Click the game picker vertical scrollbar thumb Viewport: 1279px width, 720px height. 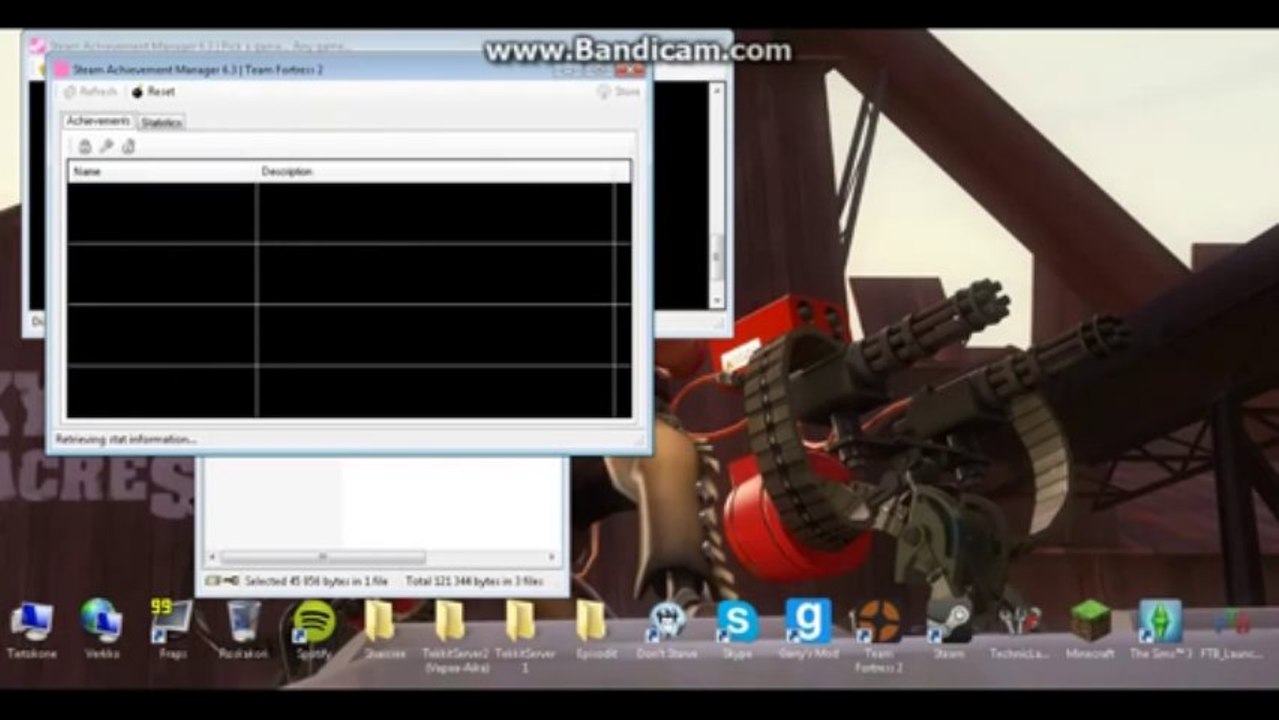pyautogui.click(x=716, y=257)
